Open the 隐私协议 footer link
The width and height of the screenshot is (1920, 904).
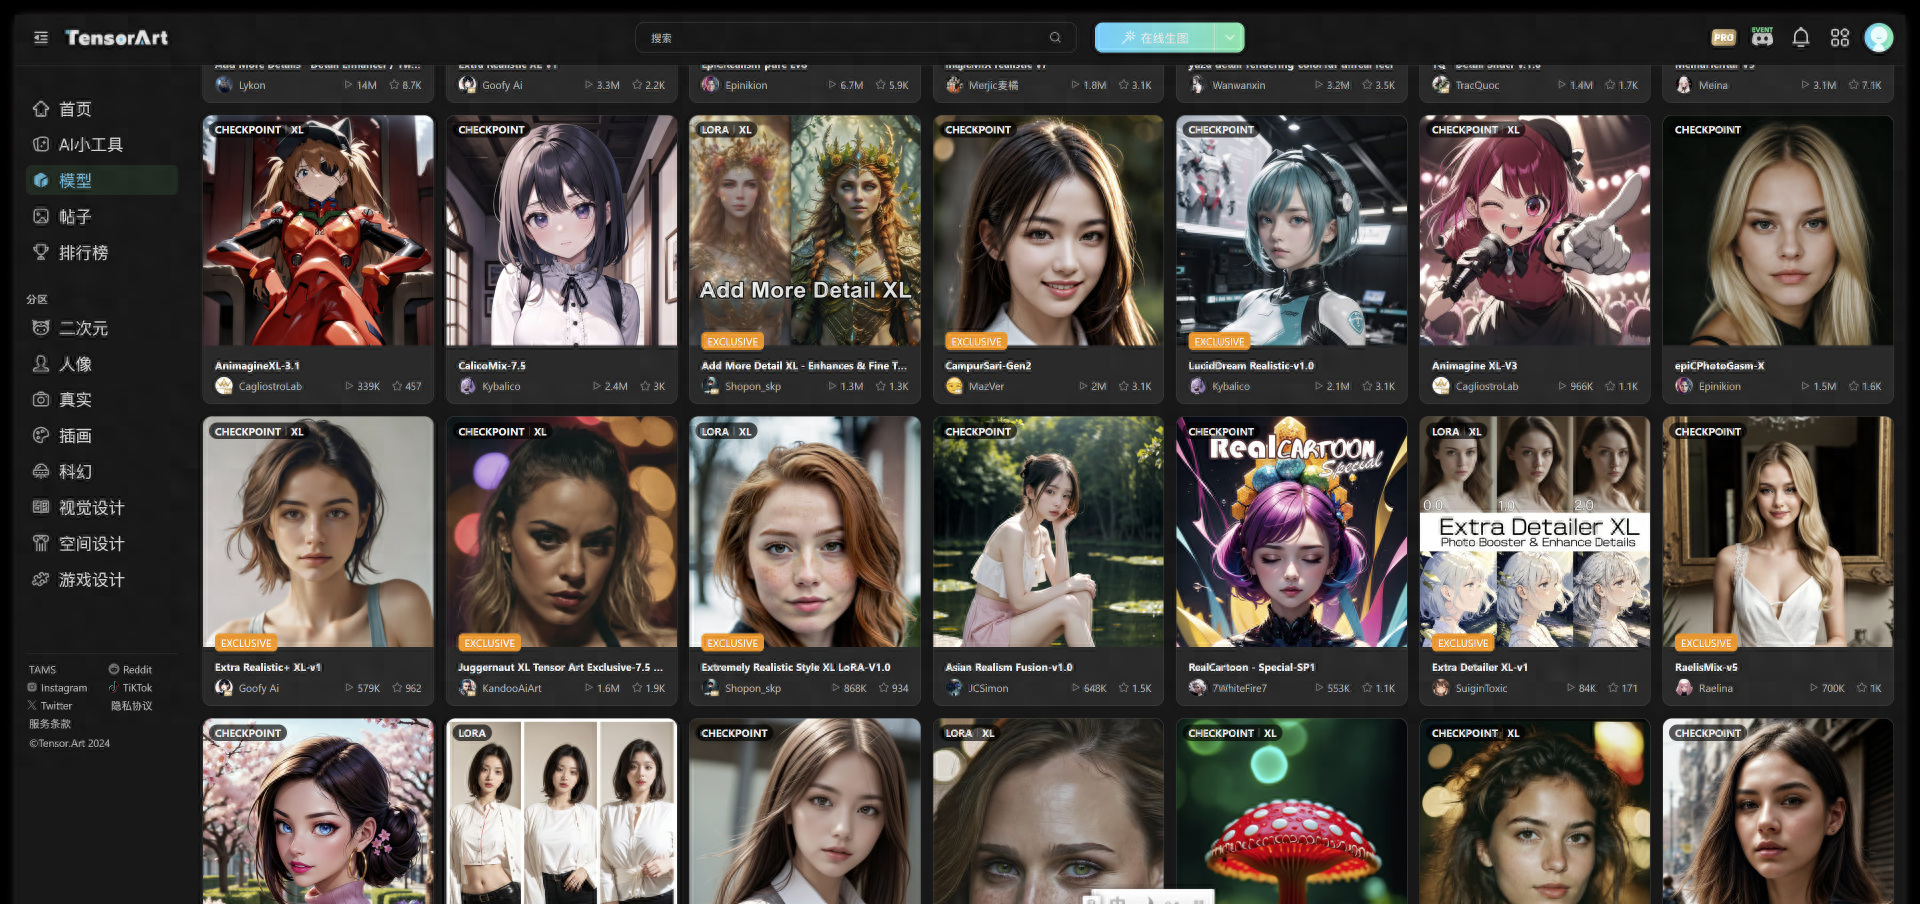coord(131,706)
